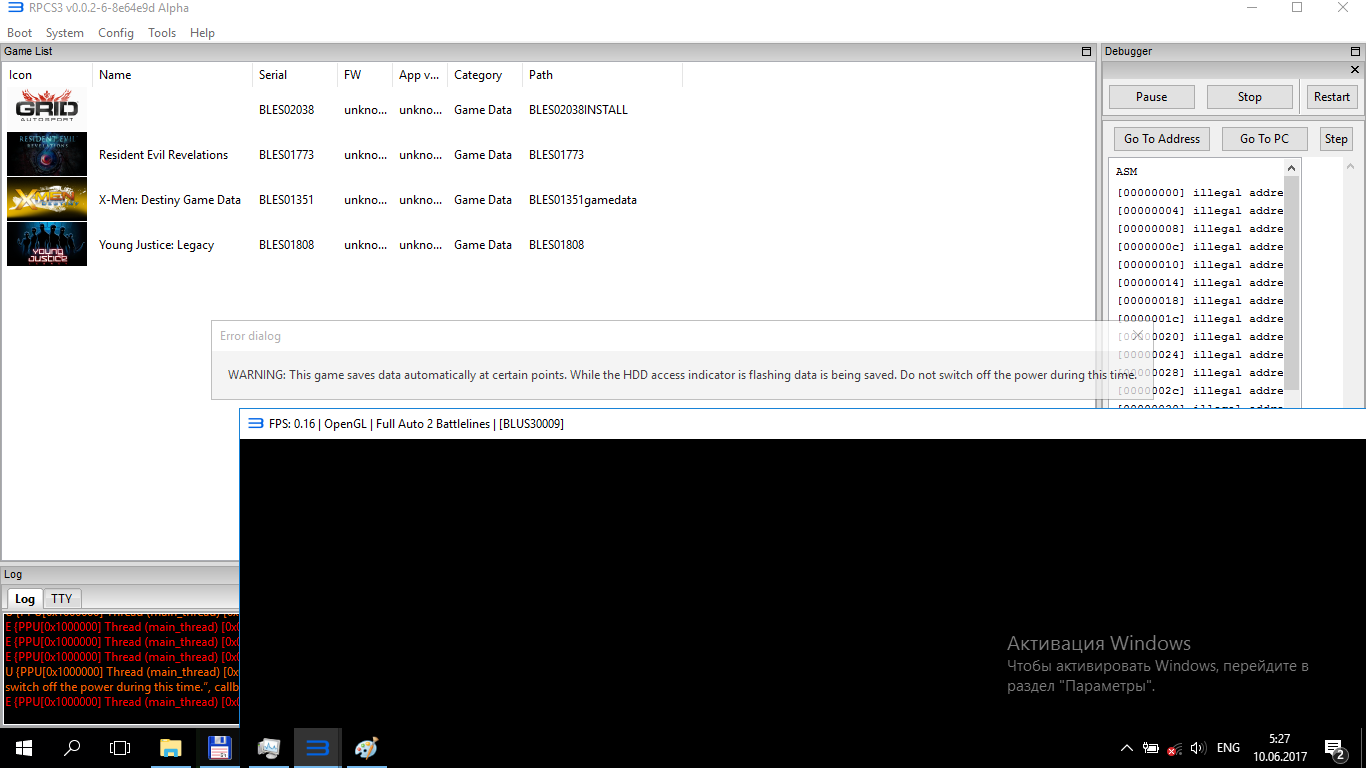Click serial BLES01773 cell
This screenshot has width=1366, height=768.
coord(286,155)
